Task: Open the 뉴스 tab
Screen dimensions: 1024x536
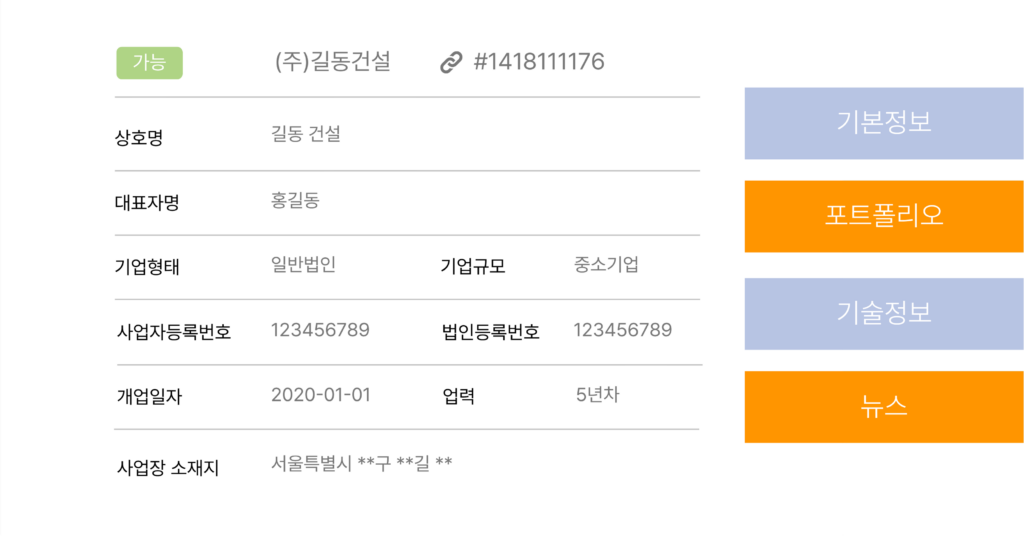Action: tap(883, 406)
